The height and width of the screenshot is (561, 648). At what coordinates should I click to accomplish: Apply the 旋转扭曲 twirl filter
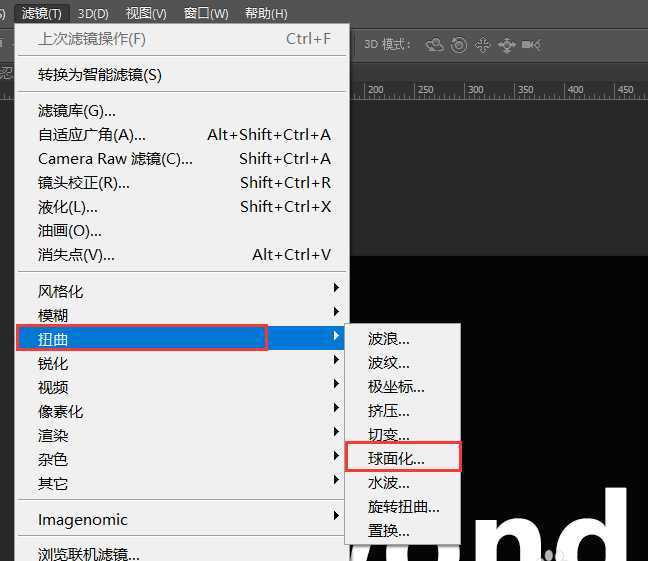[x=403, y=506]
